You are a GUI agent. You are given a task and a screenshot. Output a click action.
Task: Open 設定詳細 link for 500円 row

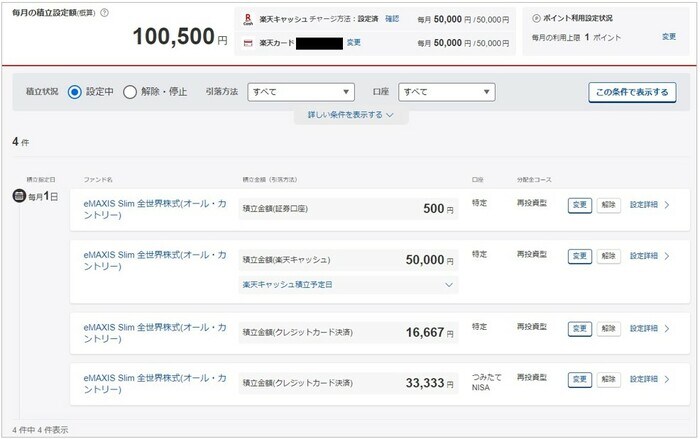(x=644, y=205)
